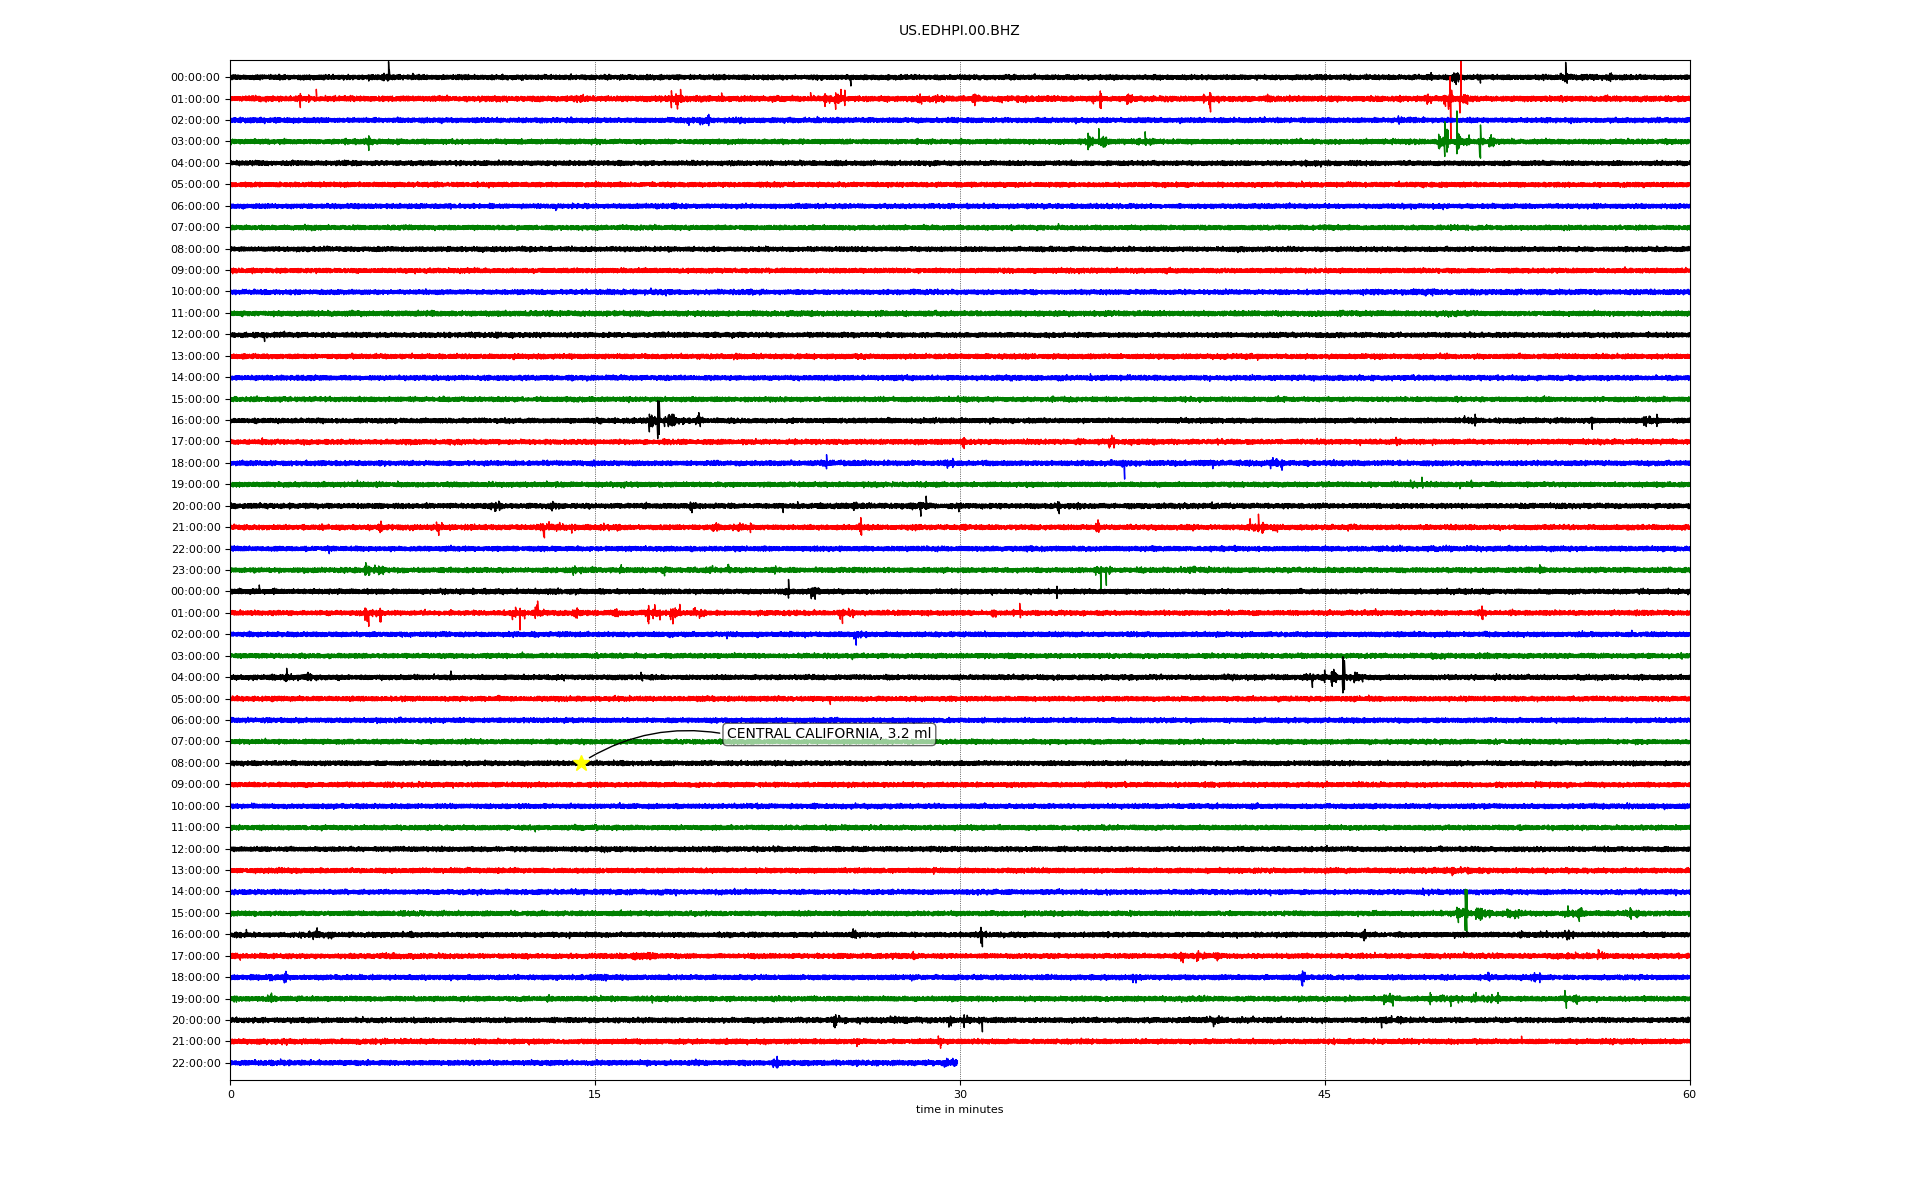Screen dimensions: 1920x1200
Task: Click the 45 minute x-axis tick label
Action: point(1324,1094)
